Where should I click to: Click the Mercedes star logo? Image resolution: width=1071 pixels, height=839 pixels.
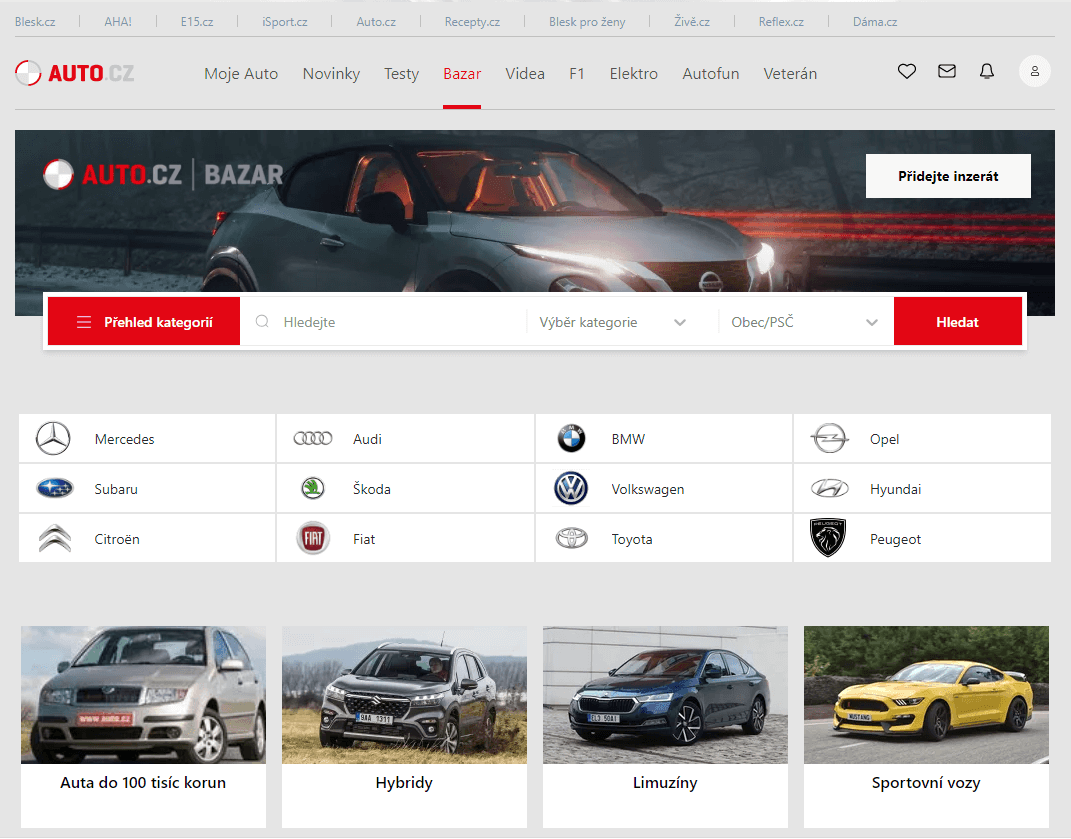point(53,439)
